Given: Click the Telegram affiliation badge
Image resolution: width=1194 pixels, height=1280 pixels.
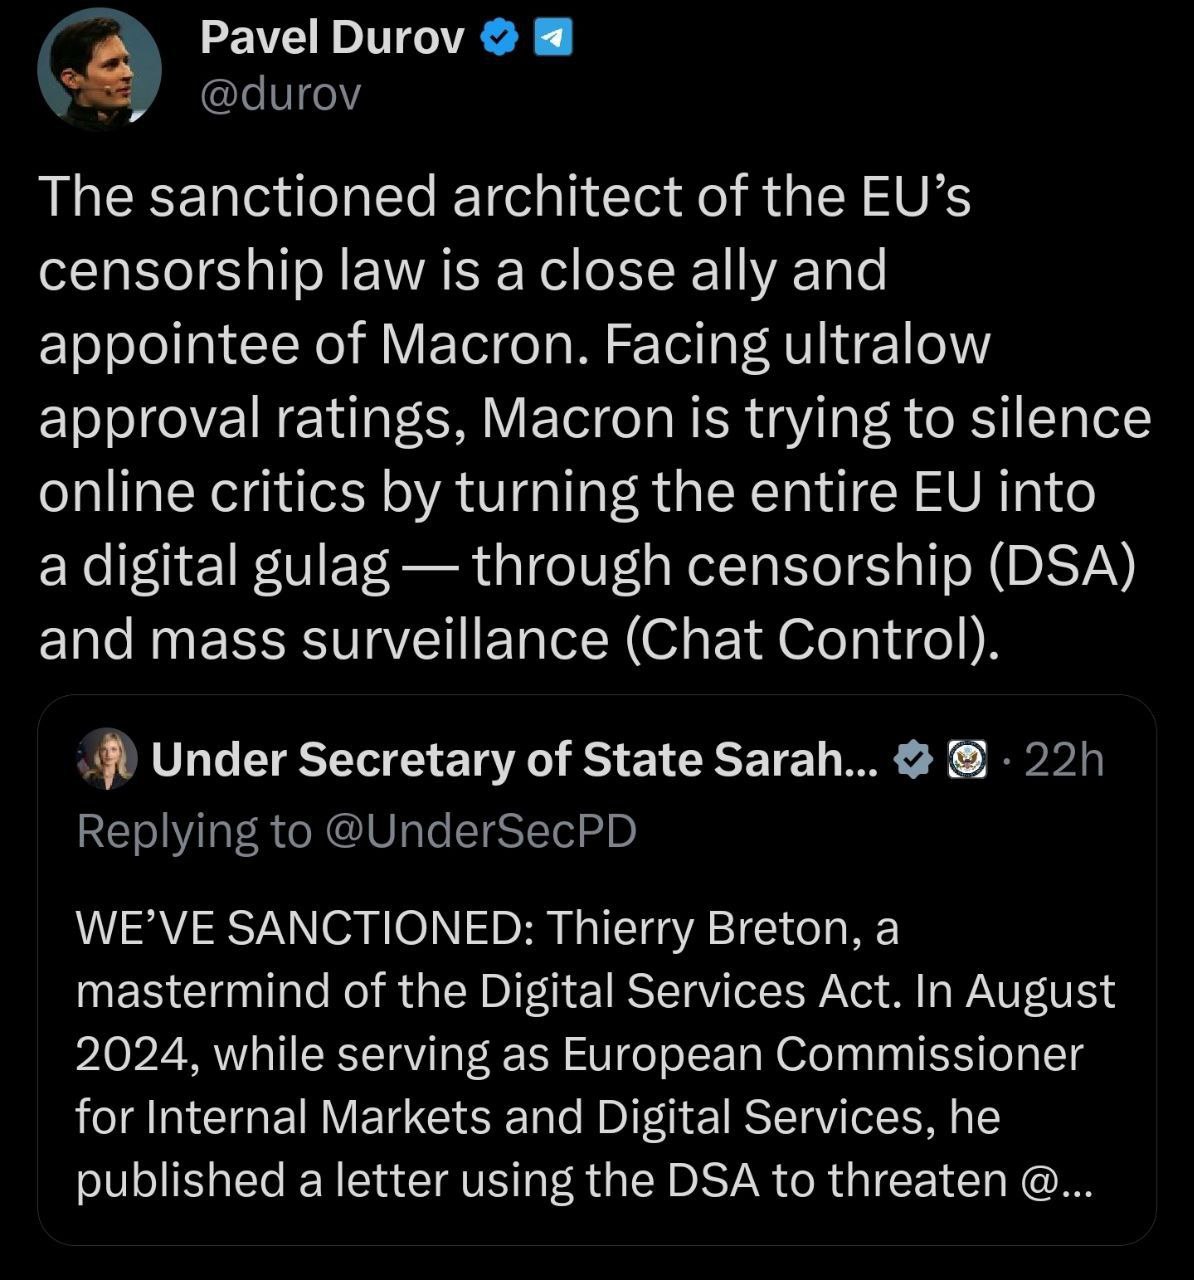Looking at the screenshot, I should (x=555, y=39).
